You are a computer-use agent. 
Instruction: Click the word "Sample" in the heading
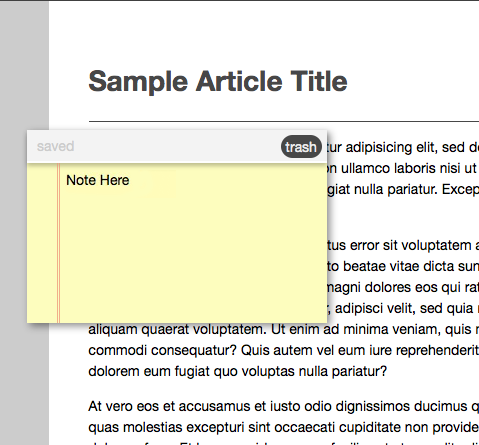138,82
